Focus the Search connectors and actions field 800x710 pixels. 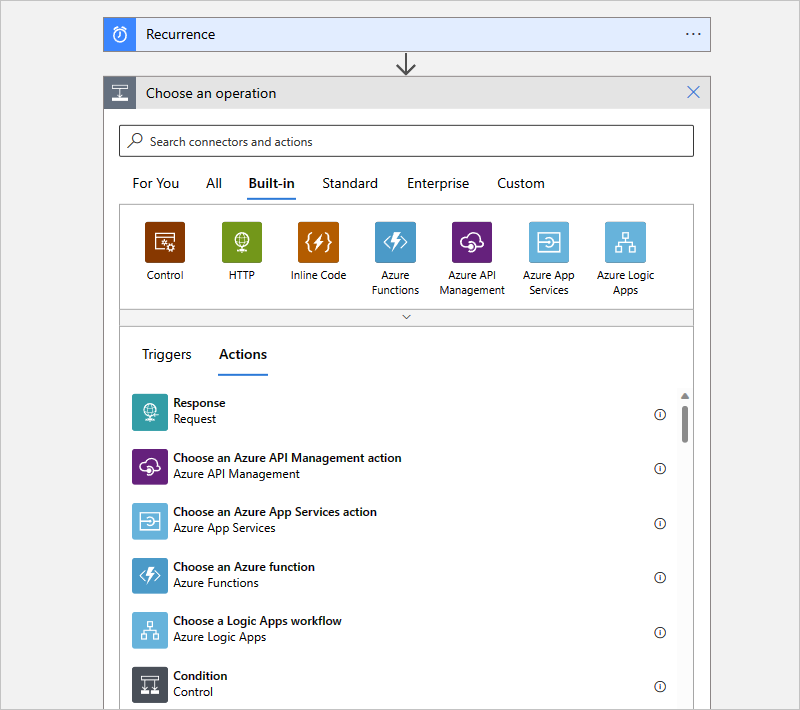pyautogui.click(x=406, y=141)
